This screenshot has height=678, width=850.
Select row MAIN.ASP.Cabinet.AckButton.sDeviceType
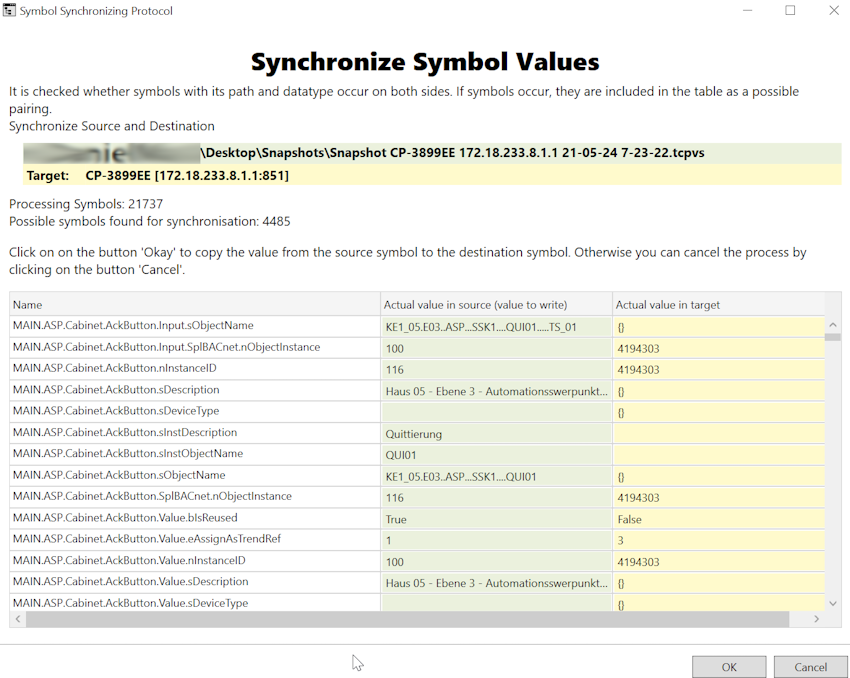(417, 412)
